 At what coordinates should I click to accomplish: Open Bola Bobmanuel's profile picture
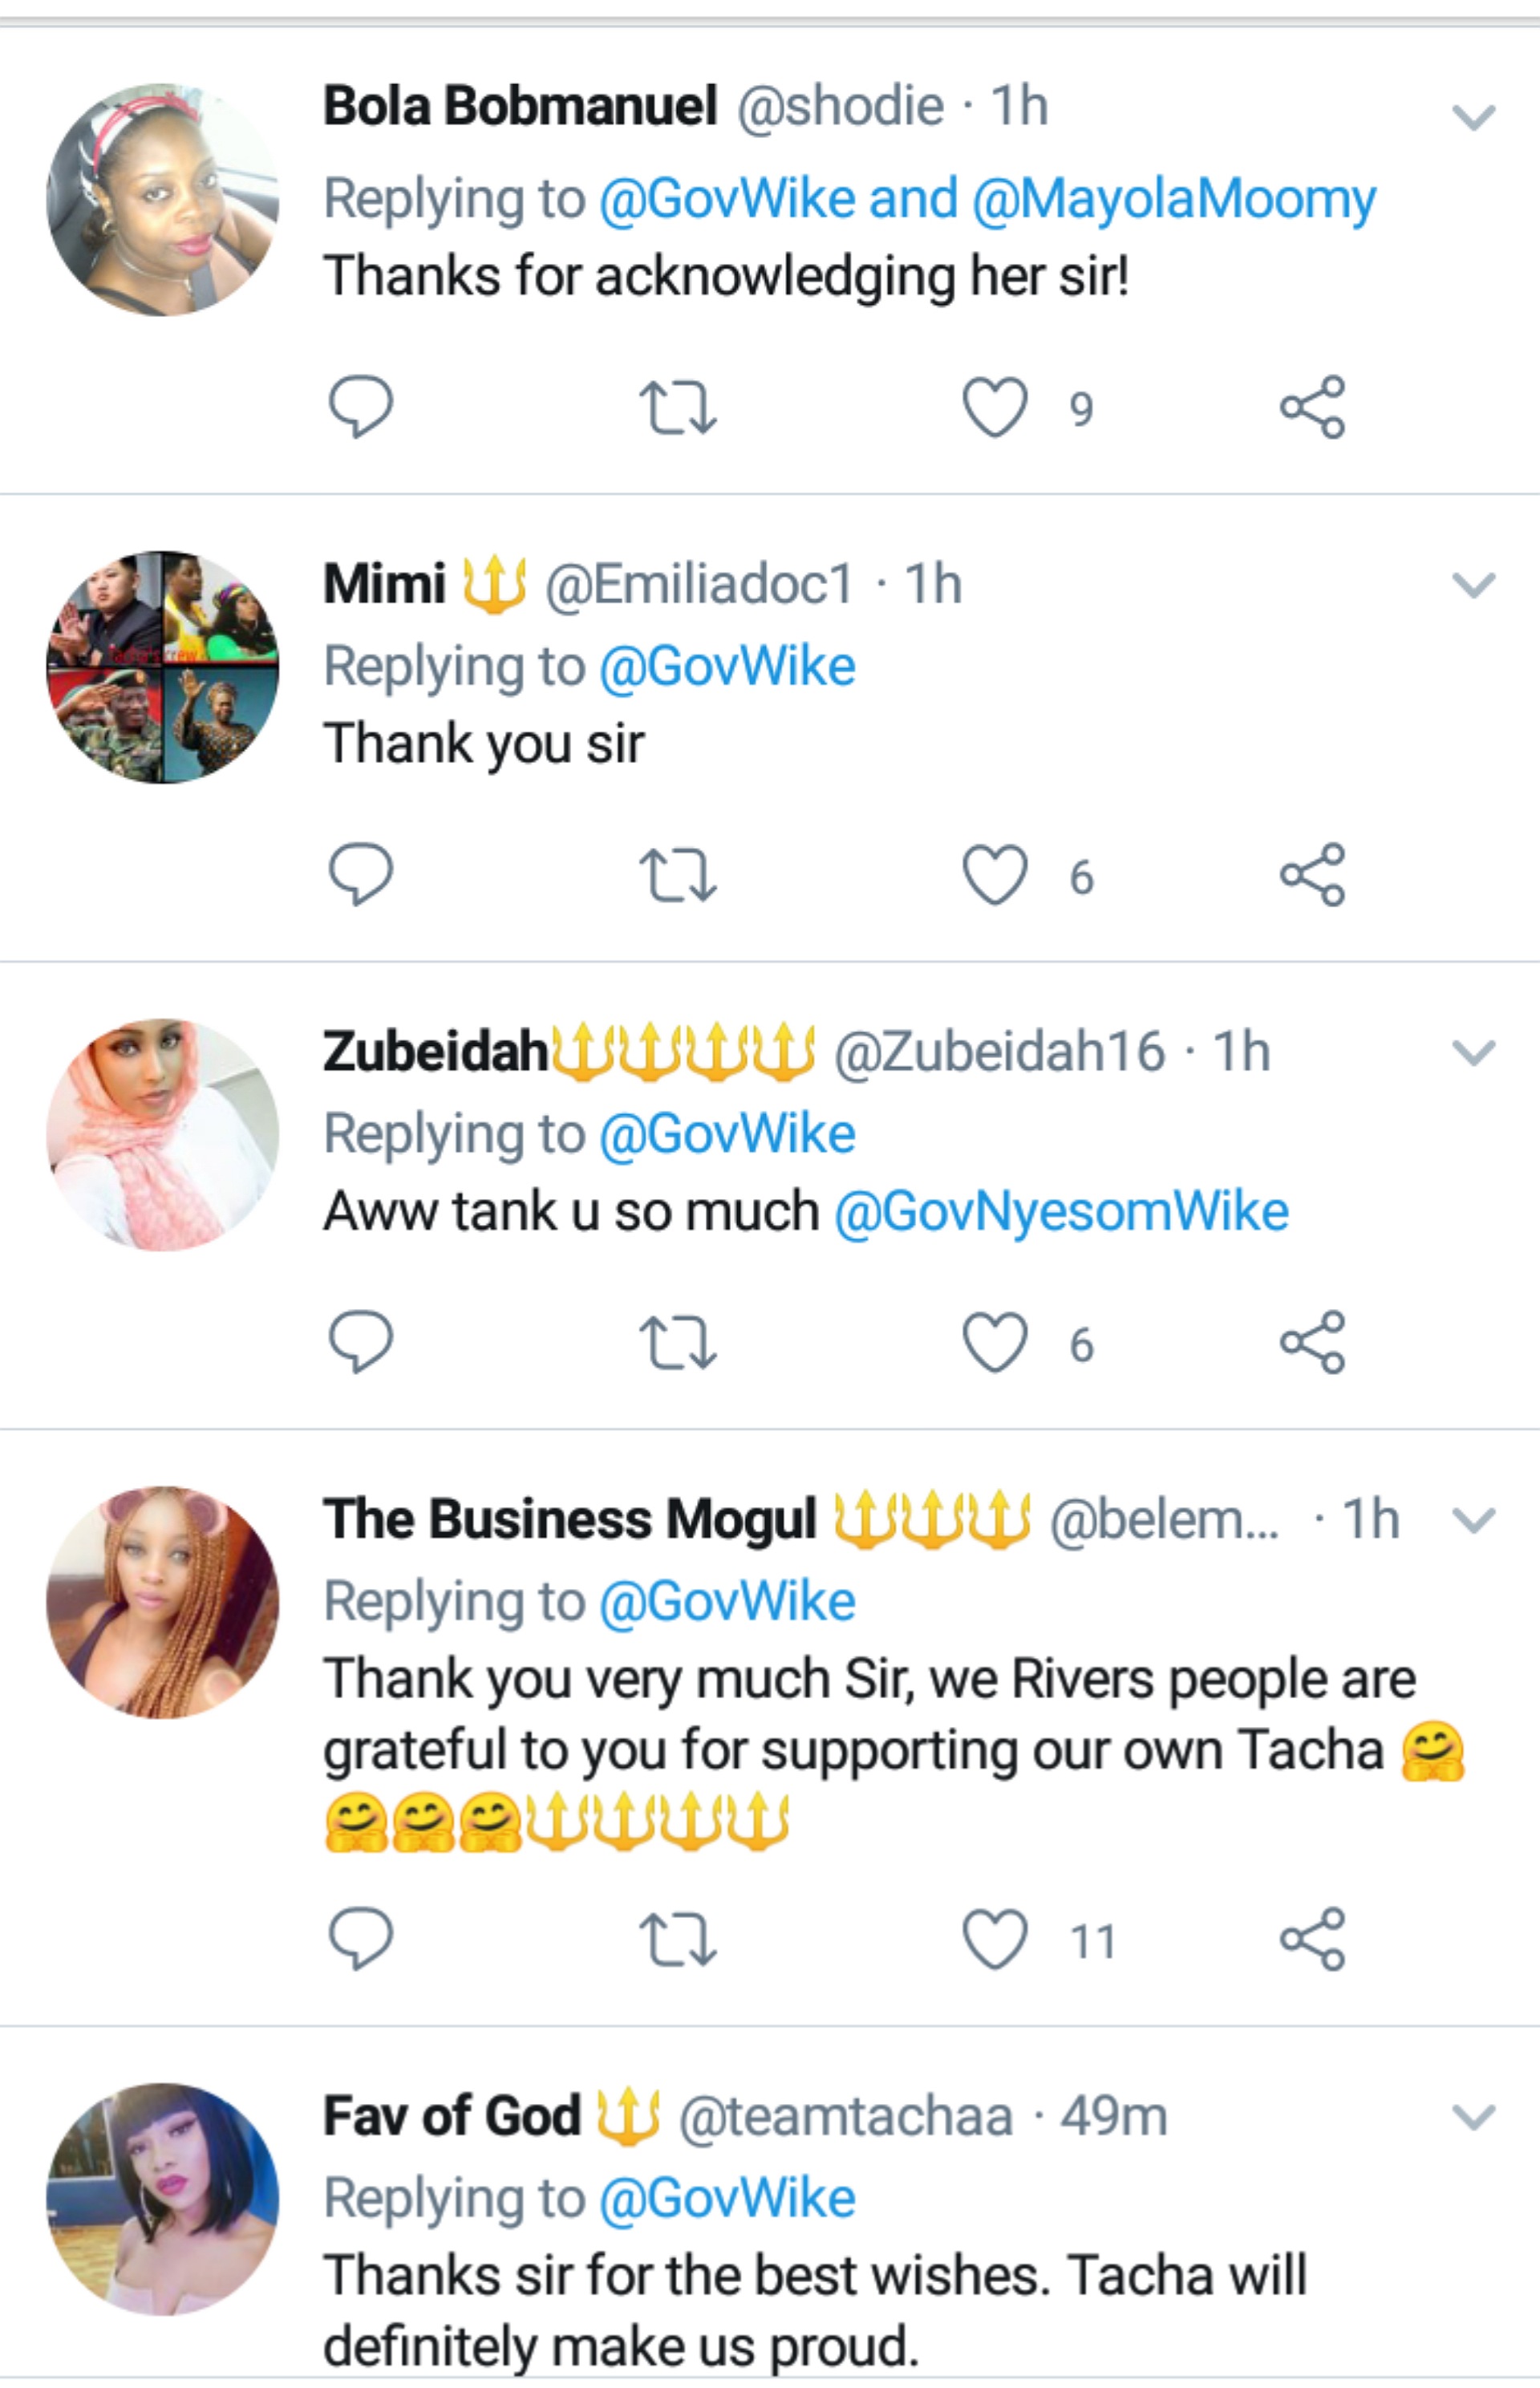[163, 200]
